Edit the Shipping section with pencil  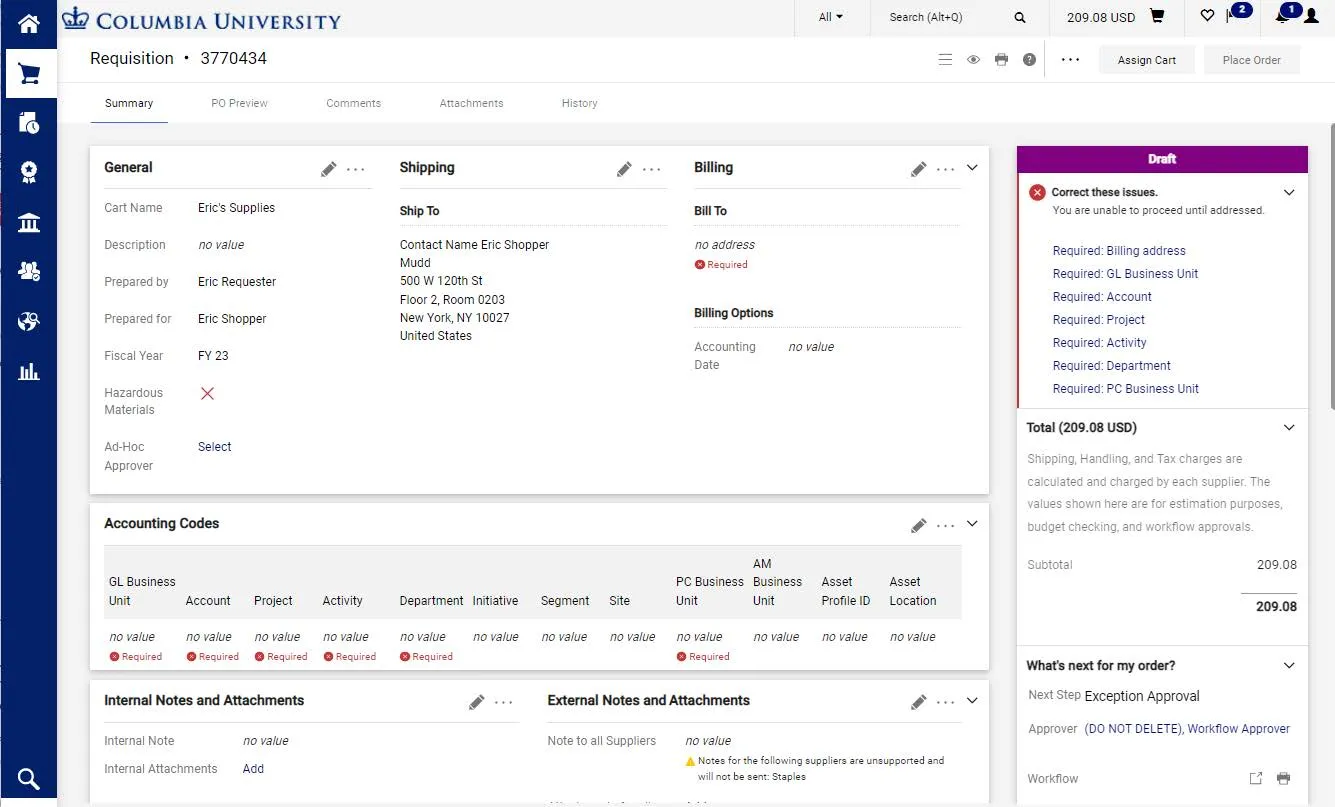[x=624, y=169]
